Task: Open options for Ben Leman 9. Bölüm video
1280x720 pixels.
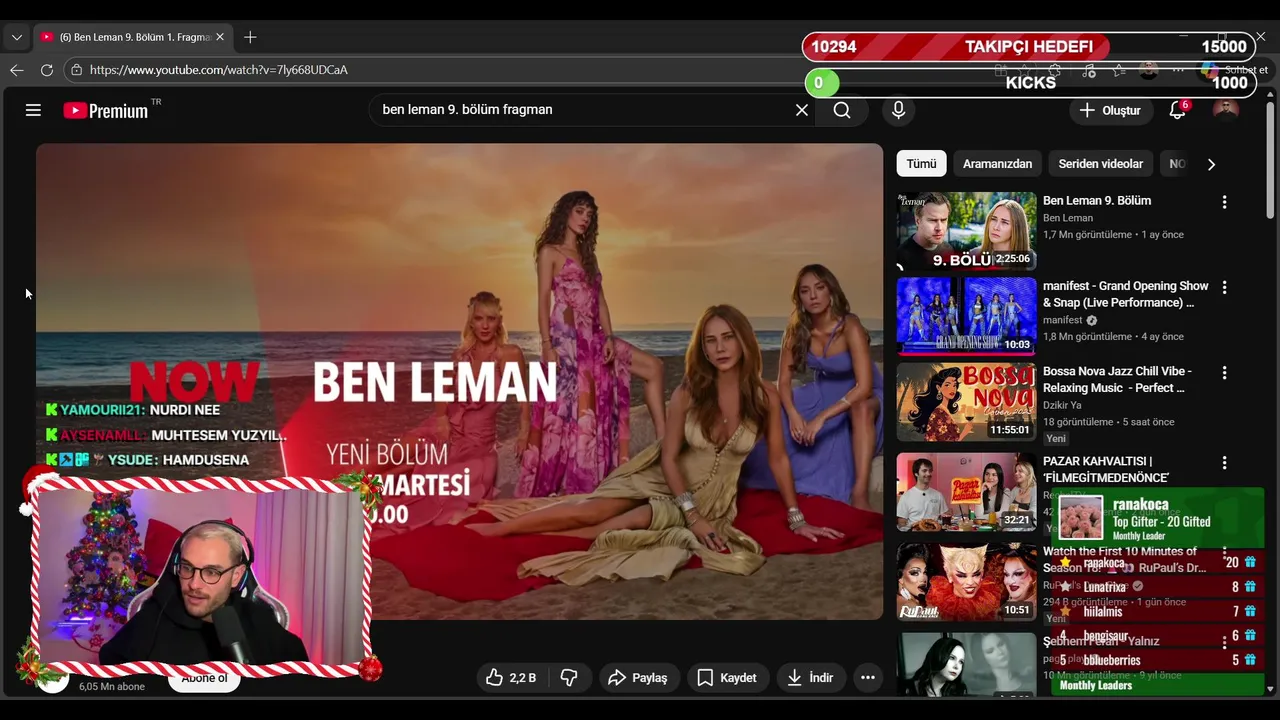Action: pos(1224,202)
